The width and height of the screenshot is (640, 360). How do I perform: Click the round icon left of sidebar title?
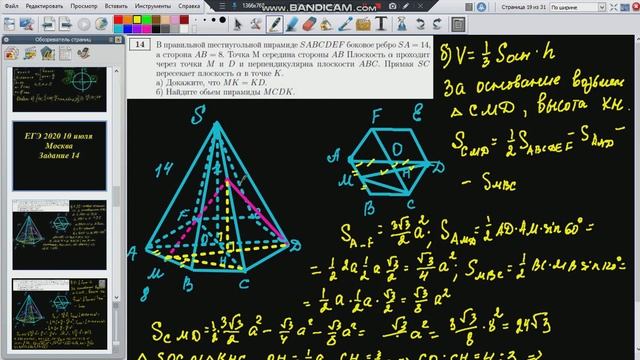coord(6,40)
